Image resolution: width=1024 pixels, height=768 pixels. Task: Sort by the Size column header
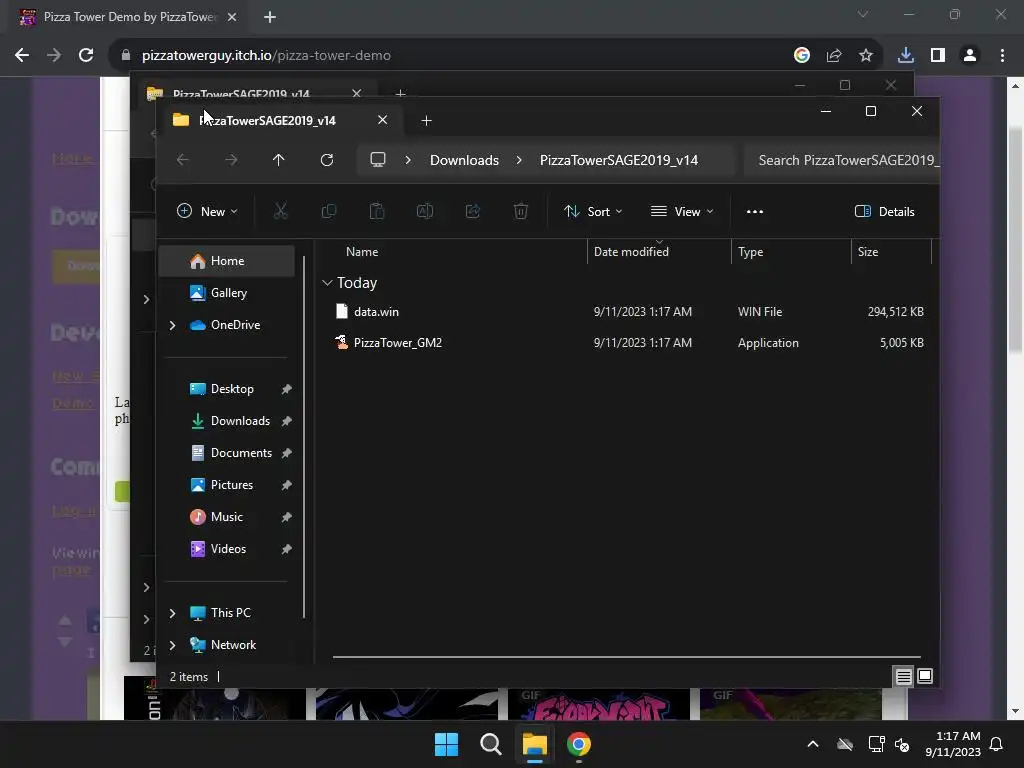coord(867,252)
